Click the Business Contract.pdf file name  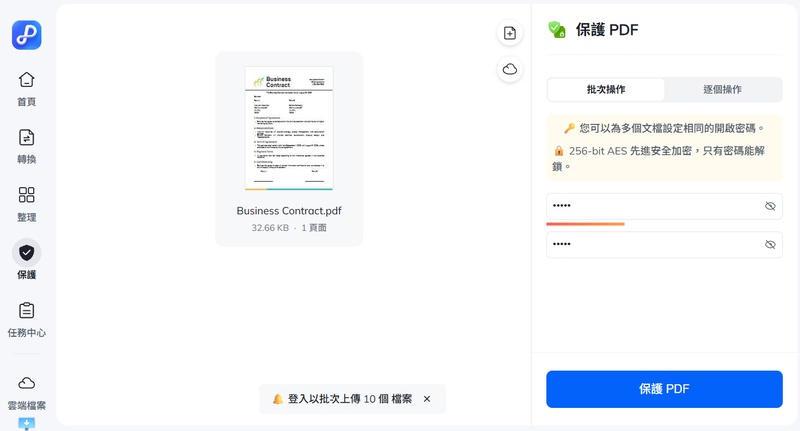tap(289, 211)
